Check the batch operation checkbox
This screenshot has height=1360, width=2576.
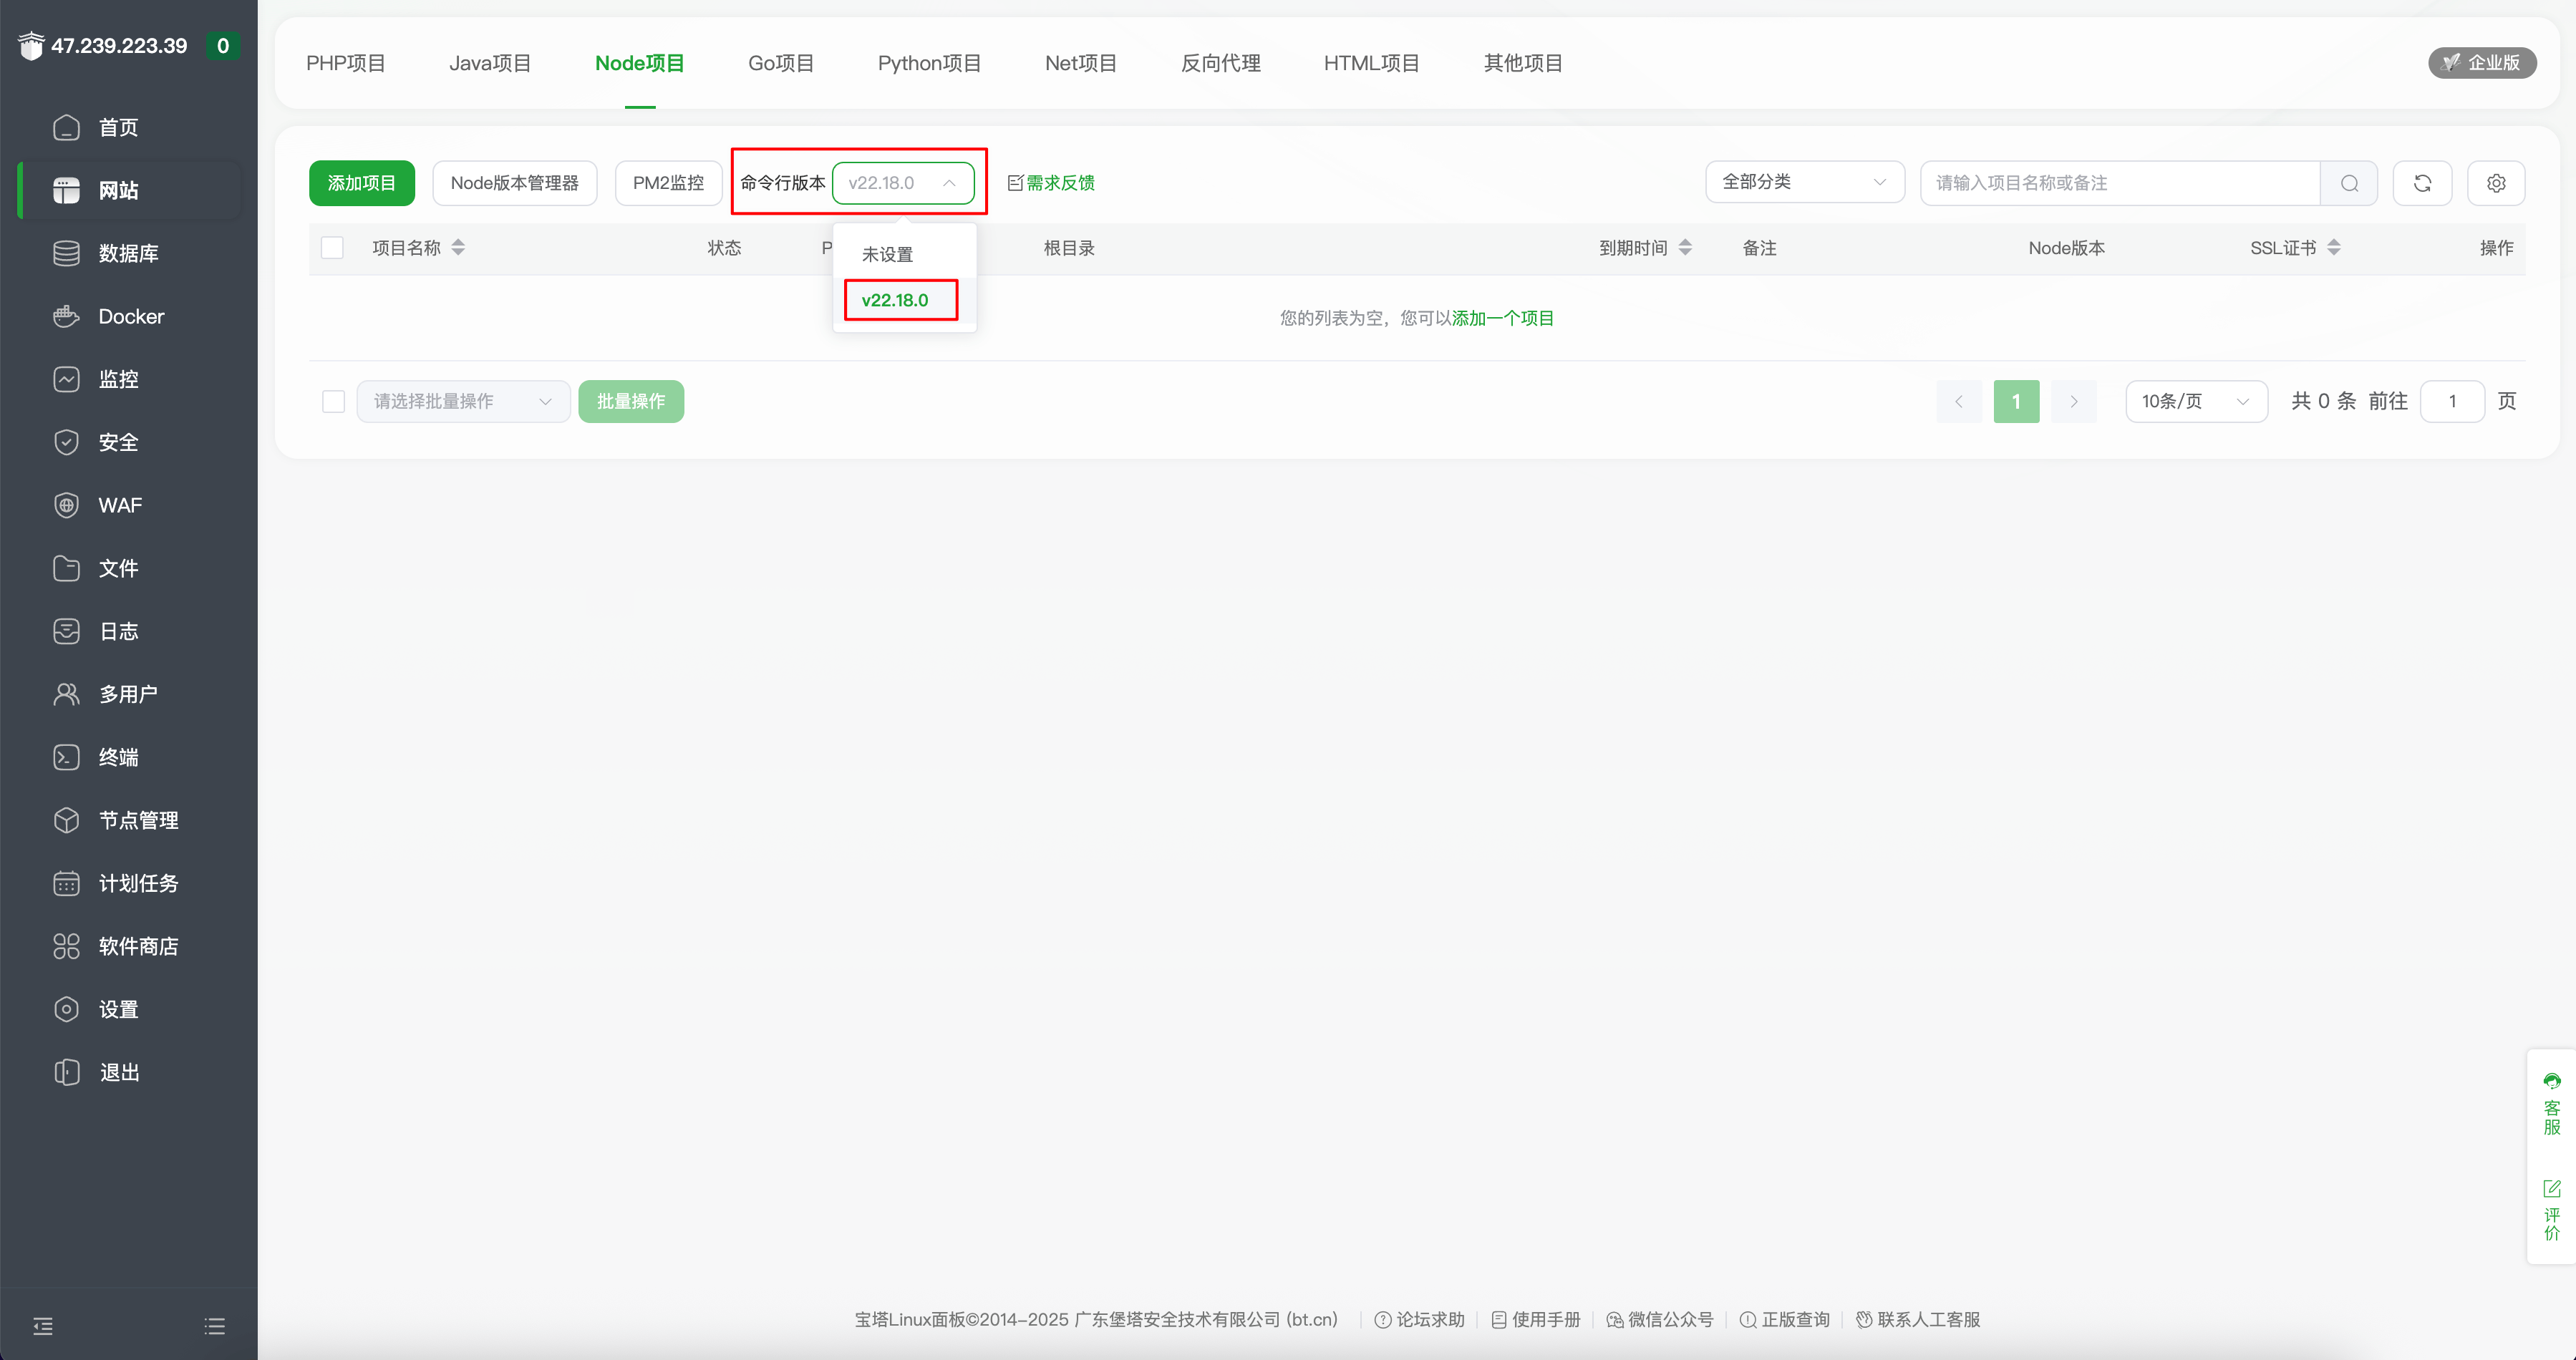click(333, 401)
